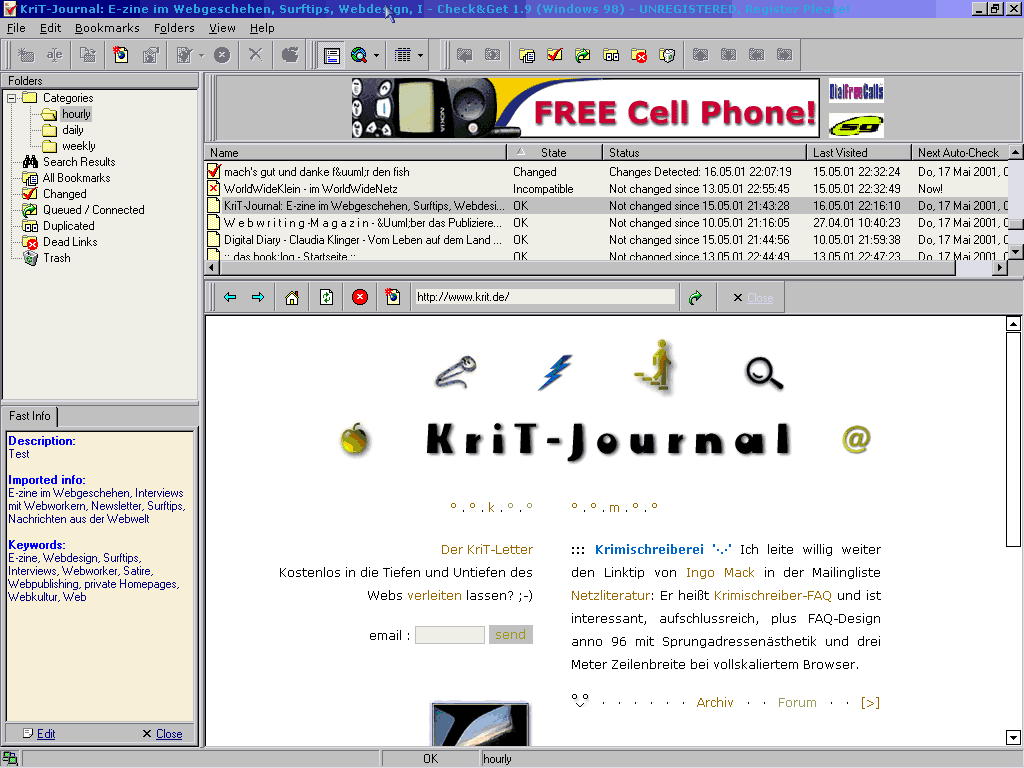The height and width of the screenshot is (768, 1024).
Task: Select the weekly folder
Action: tap(78, 146)
